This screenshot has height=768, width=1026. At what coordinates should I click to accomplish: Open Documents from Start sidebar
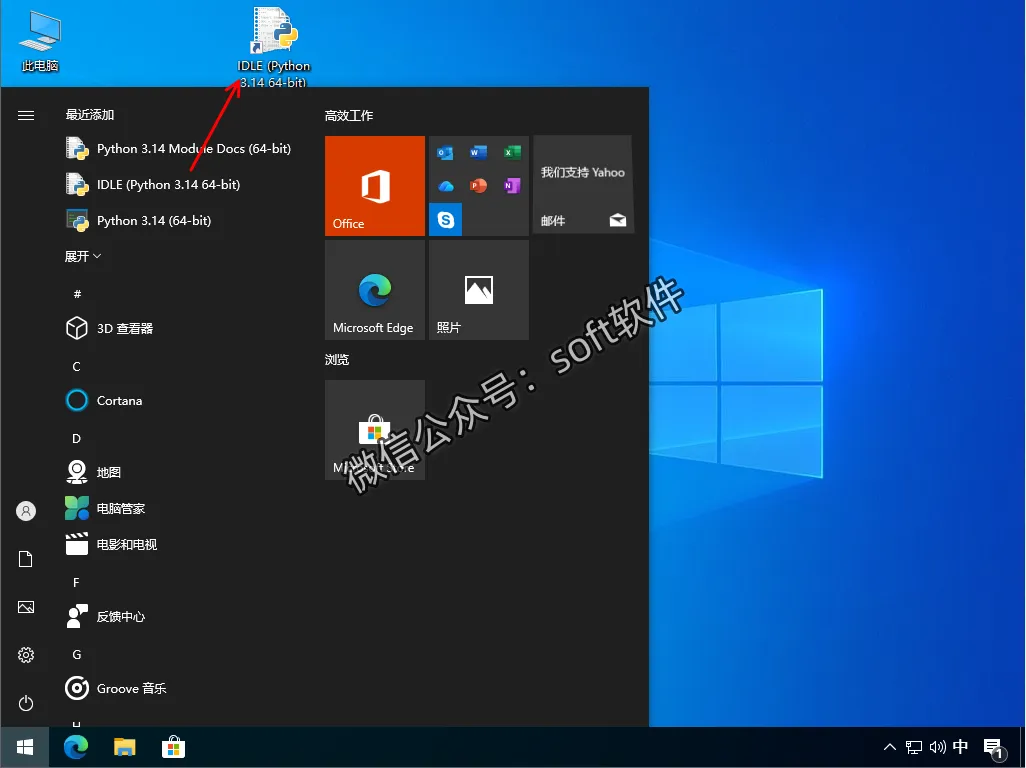[26, 559]
